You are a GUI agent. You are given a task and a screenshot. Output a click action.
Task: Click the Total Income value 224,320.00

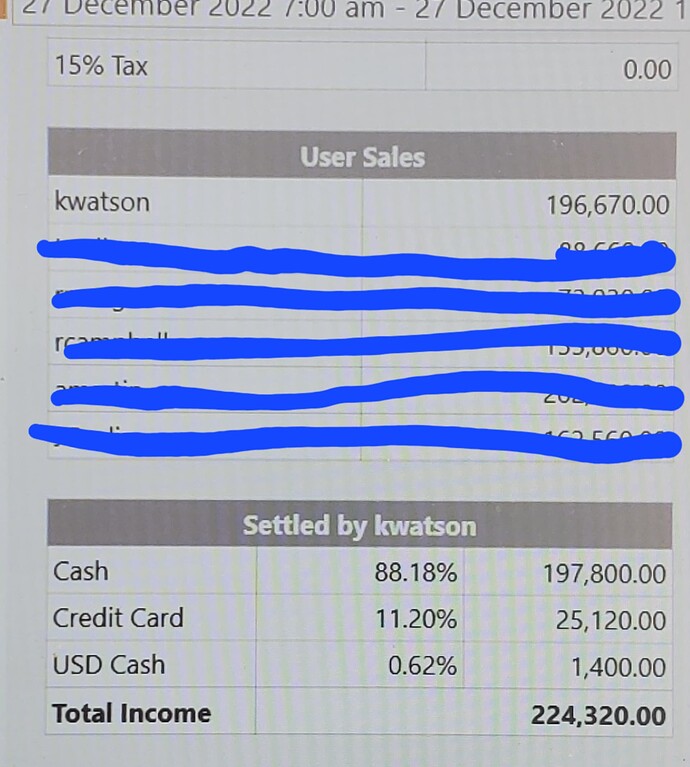click(x=599, y=716)
